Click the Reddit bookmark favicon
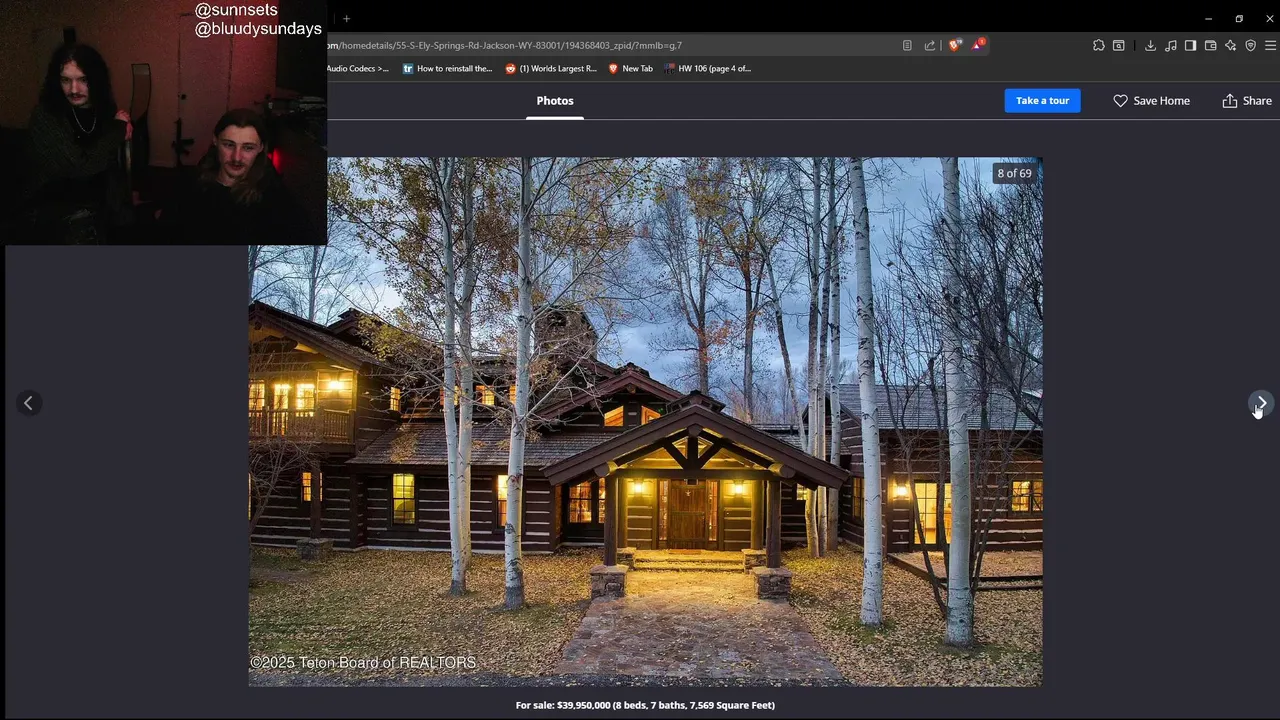 (x=510, y=69)
